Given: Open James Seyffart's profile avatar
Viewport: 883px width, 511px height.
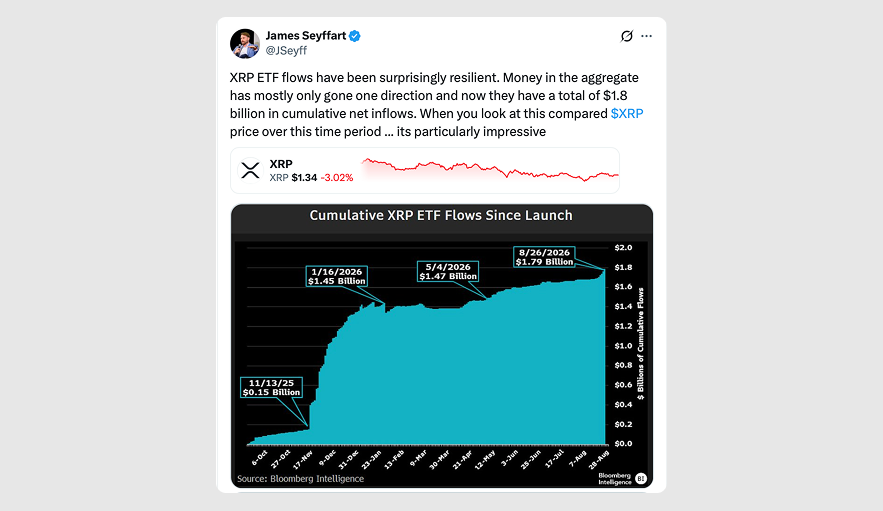Looking at the screenshot, I should click(244, 43).
